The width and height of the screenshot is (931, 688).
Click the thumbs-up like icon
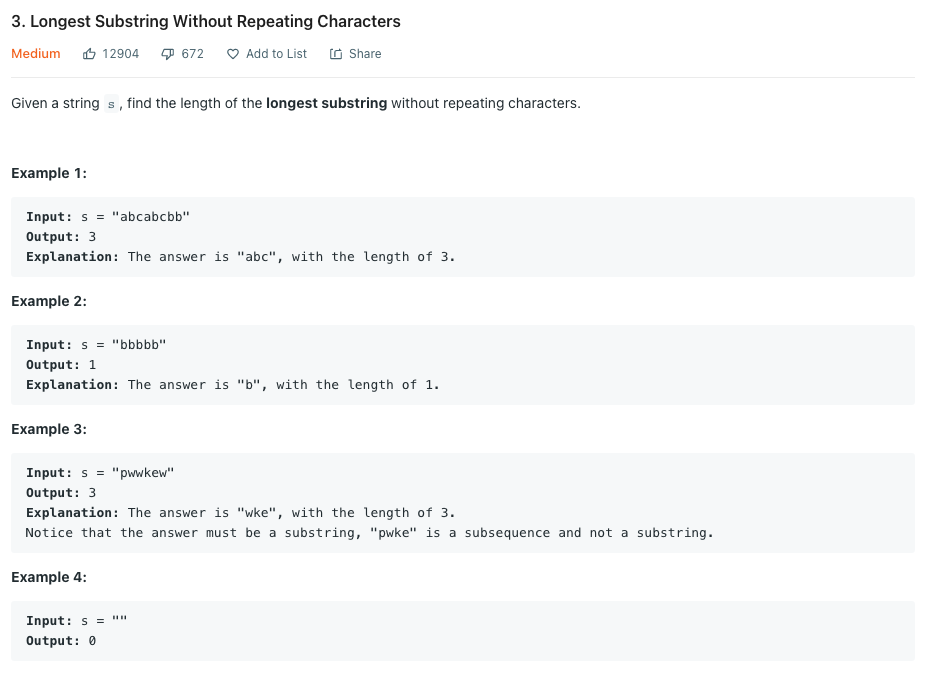pyautogui.click(x=89, y=54)
